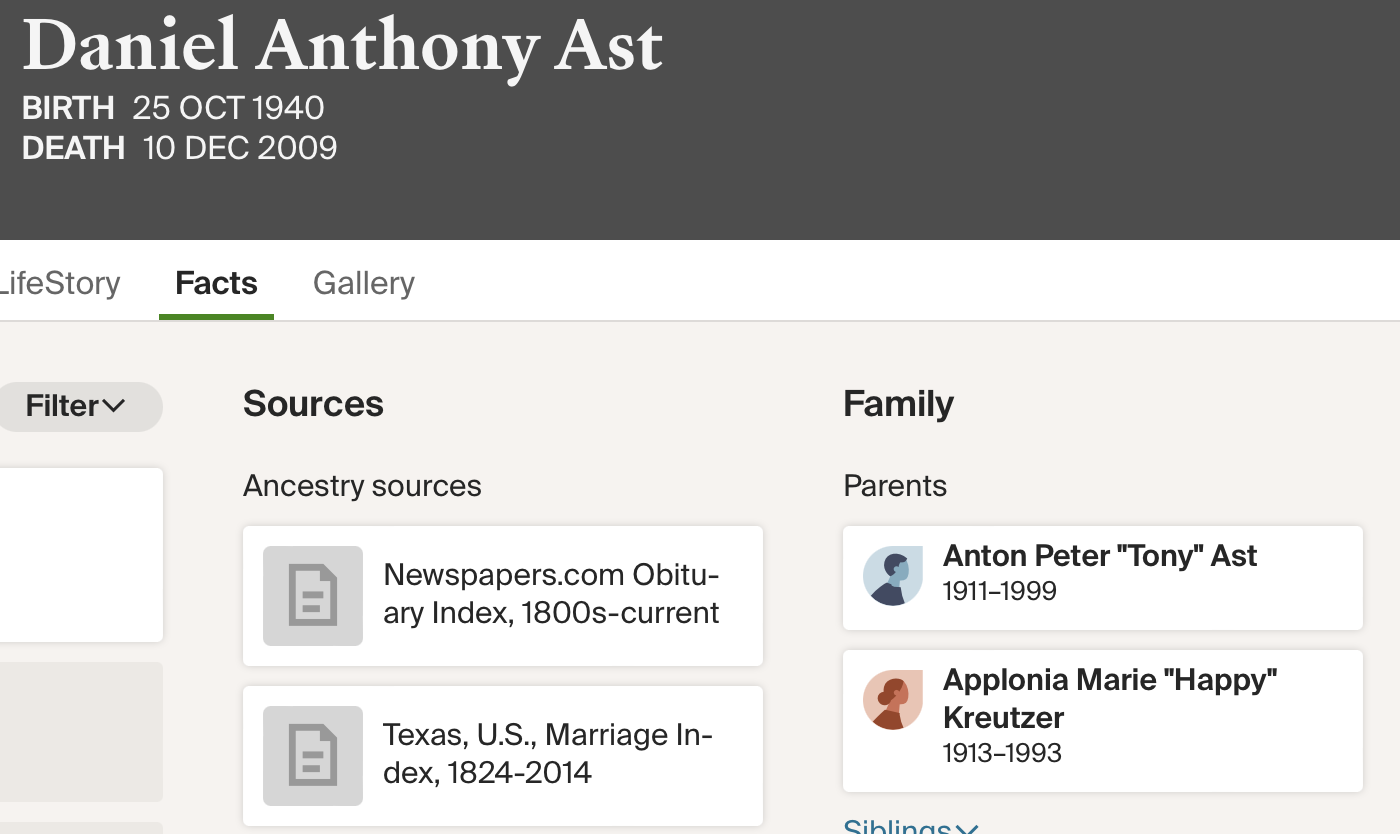Viewport: 1400px width, 834px height.
Task: Click Applonia Kreutzer's female avatar icon
Action: [893, 700]
